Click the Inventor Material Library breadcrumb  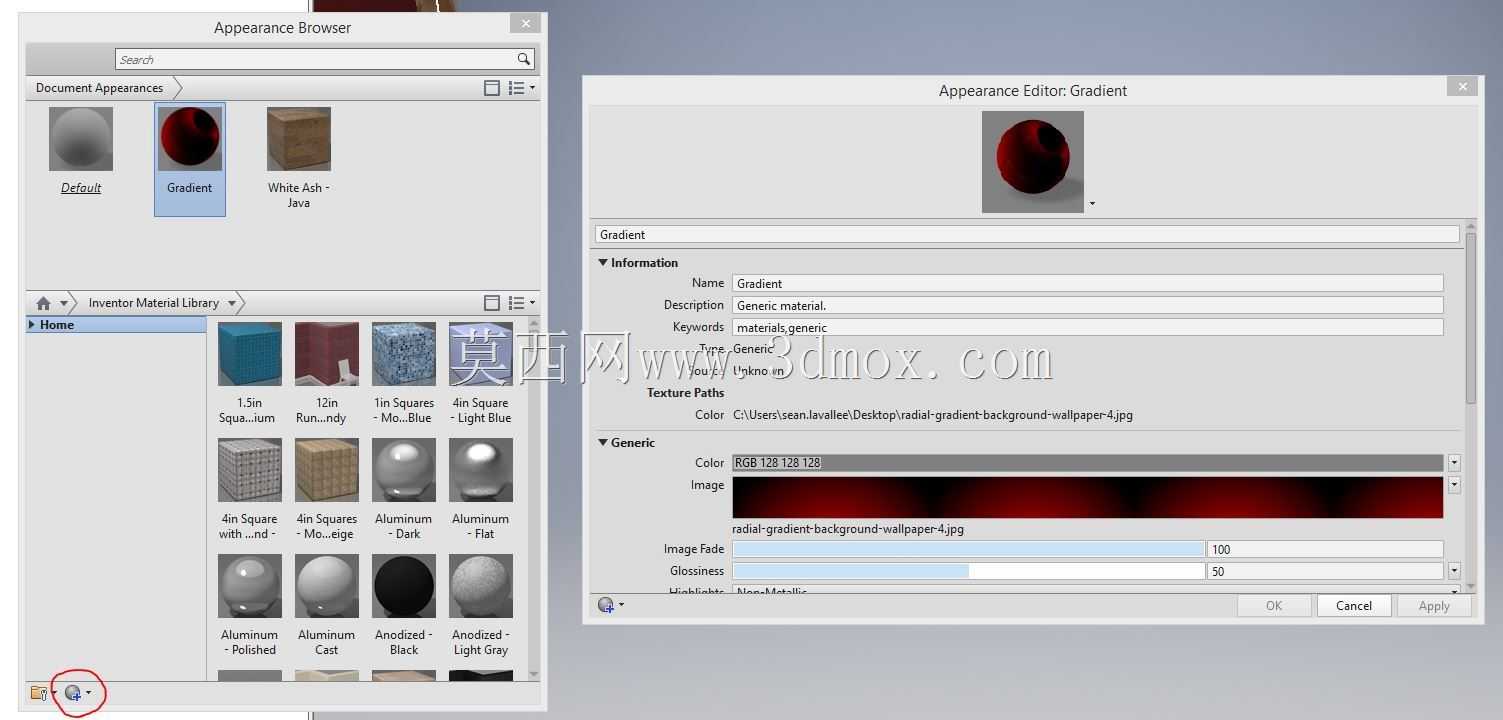click(x=153, y=303)
